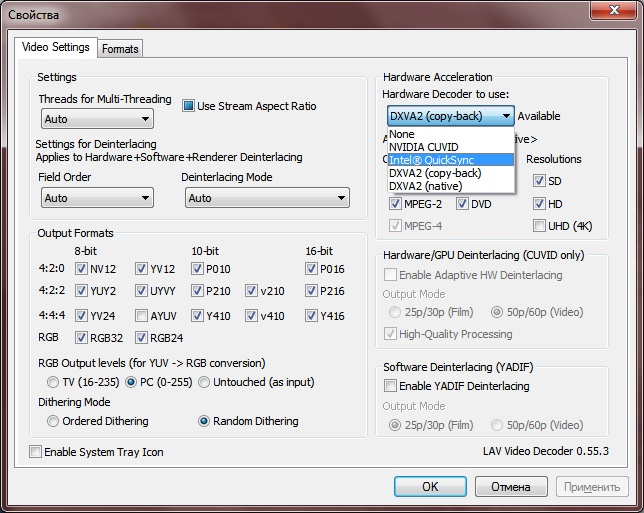
Task: Enable the AYUV output format
Action: tap(140, 316)
